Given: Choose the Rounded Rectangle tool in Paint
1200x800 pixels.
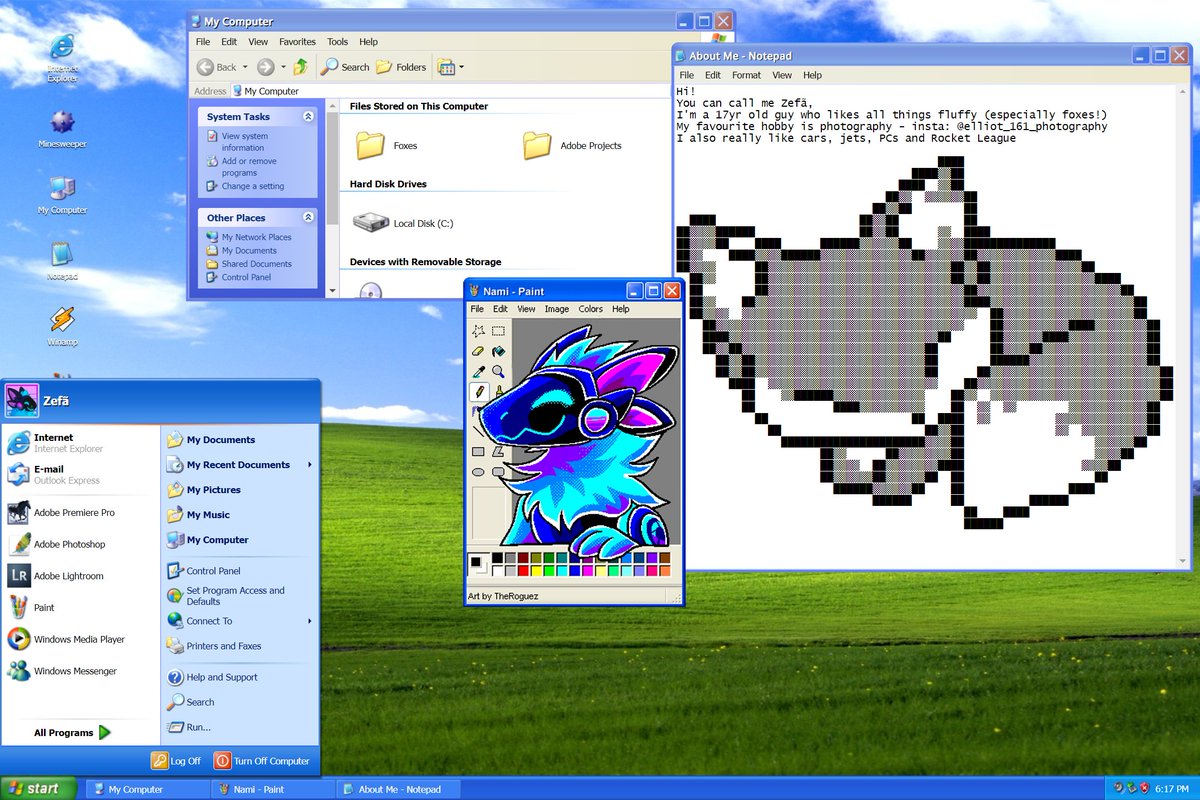Looking at the screenshot, I should [497, 472].
